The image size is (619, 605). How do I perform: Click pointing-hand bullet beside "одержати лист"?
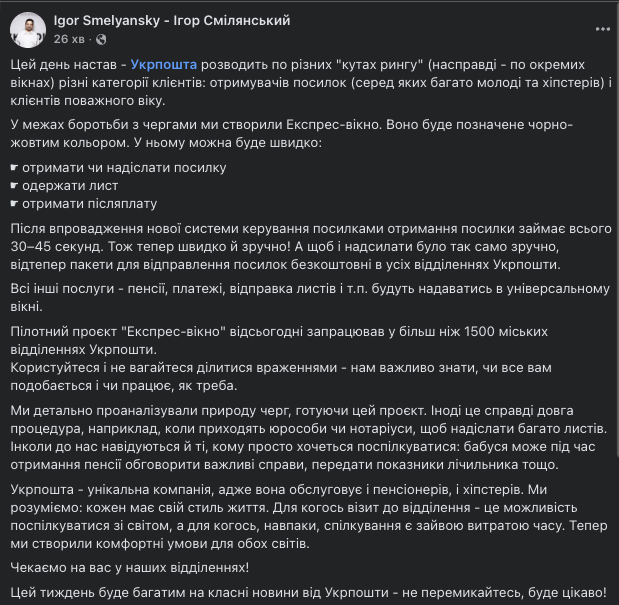[x=14, y=186]
